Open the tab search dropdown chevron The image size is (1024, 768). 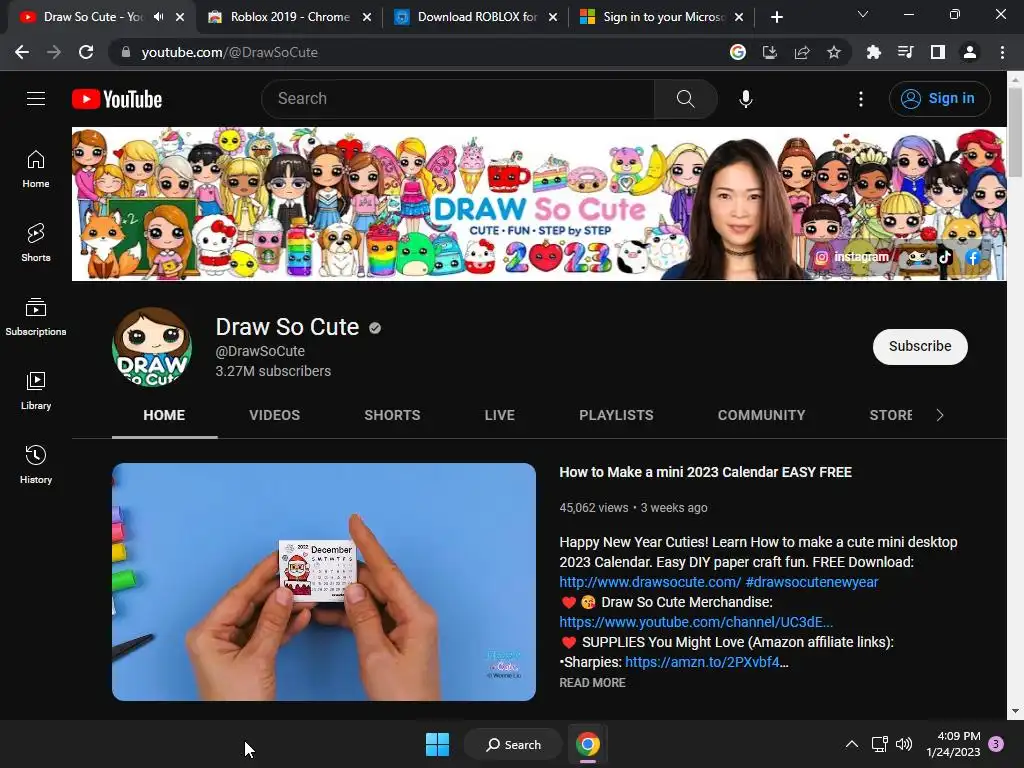[863, 14]
